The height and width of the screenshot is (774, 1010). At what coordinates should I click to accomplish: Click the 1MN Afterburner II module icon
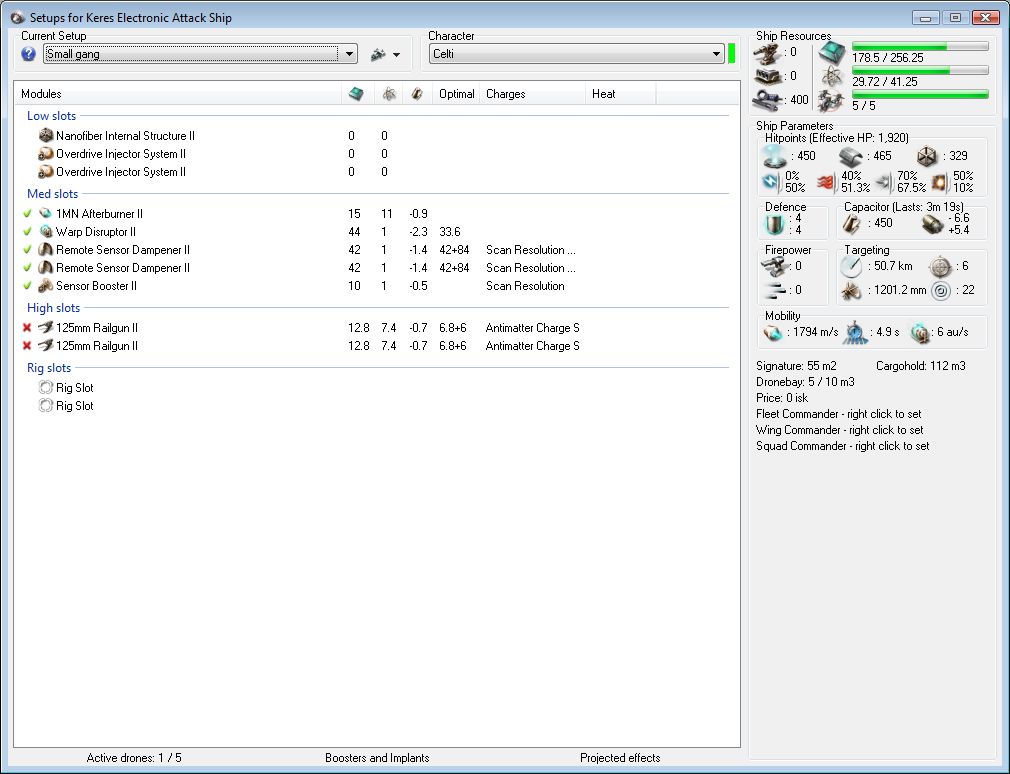(x=46, y=213)
